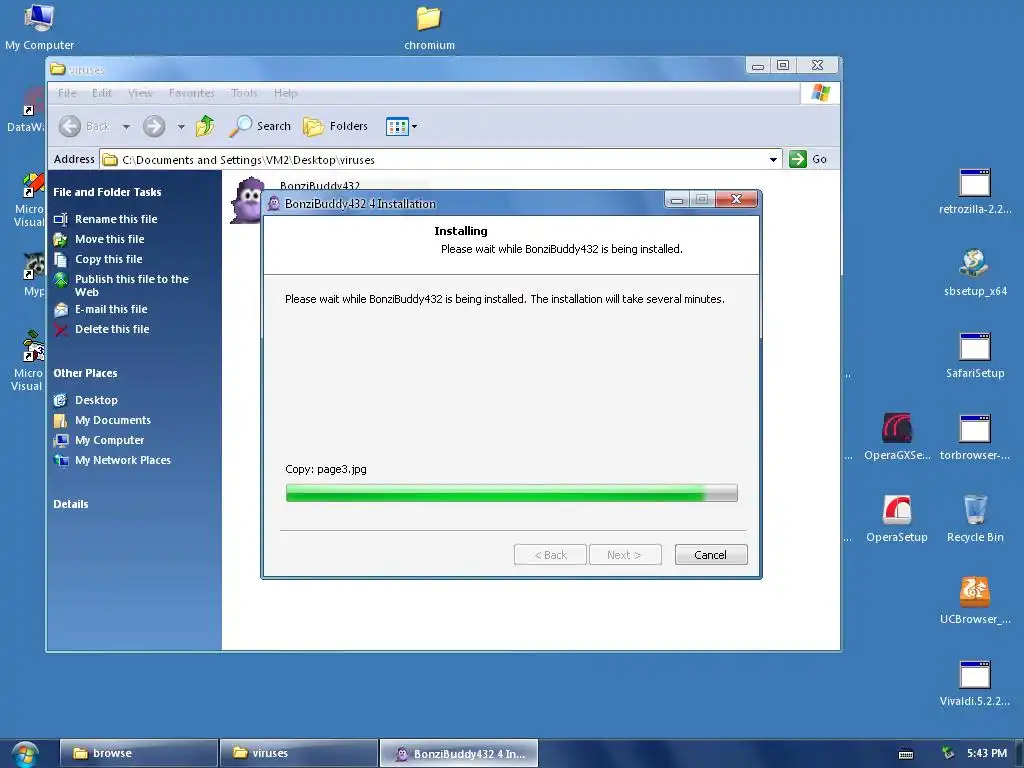Viewport: 1024px width, 768px height.
Task: Select the BonziBuddy432 purple gorilla file icon
Action: click(x=248, y=201)
